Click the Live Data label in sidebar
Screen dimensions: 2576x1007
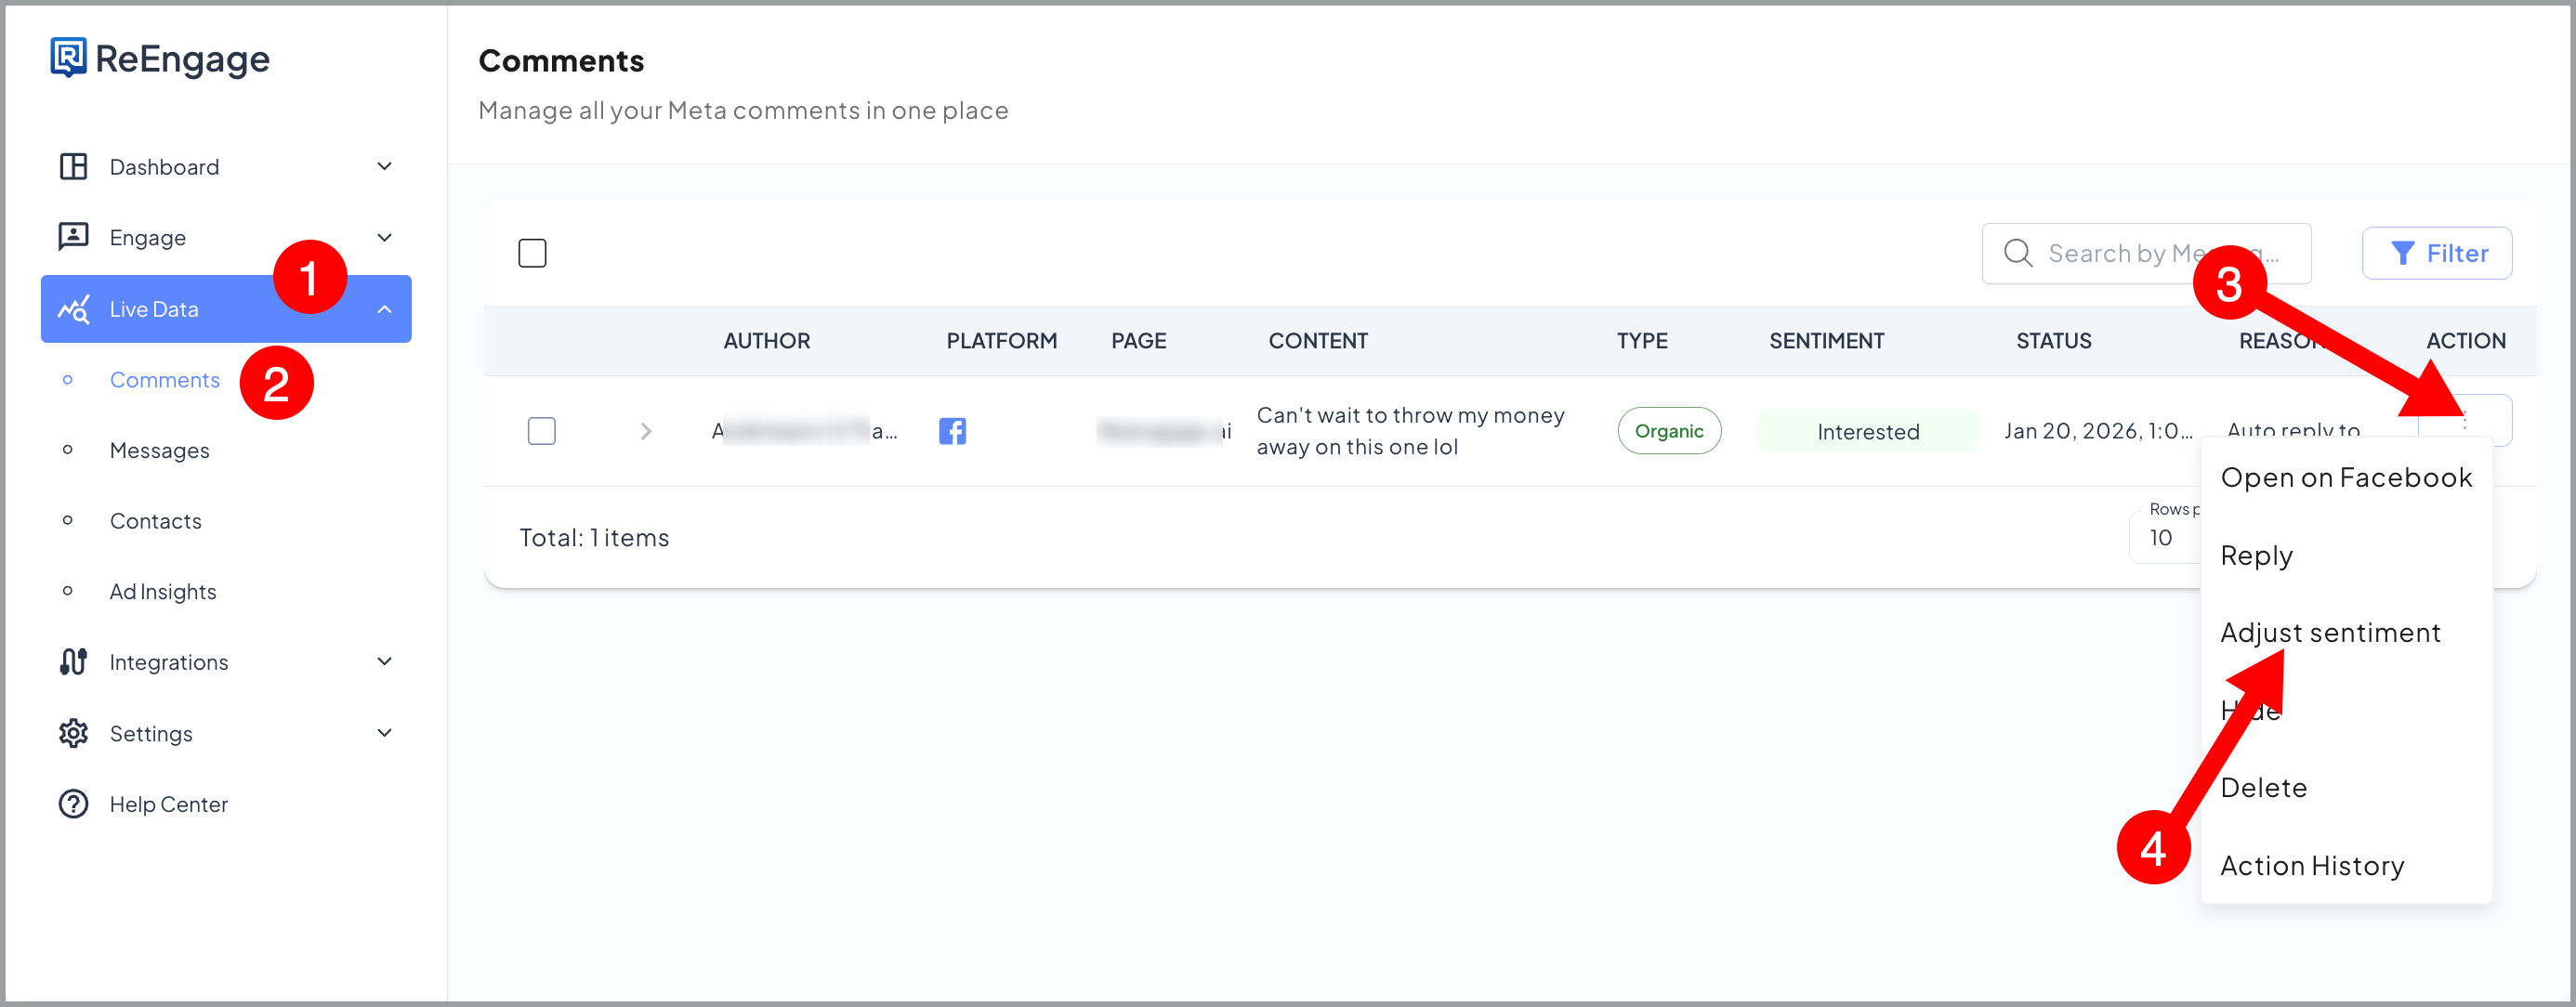coord(154,309)
